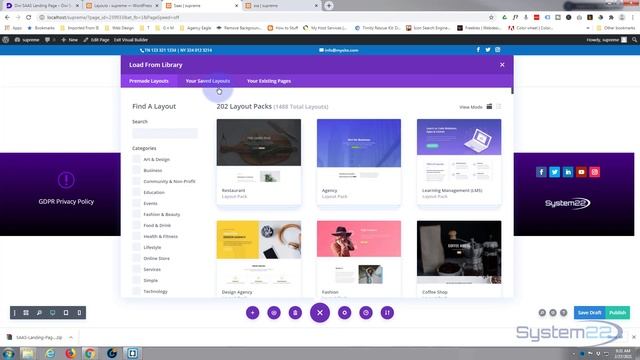Check the Community & Non-Profit category
Viewport: 640px width, 360px height.
coord(136,181)
